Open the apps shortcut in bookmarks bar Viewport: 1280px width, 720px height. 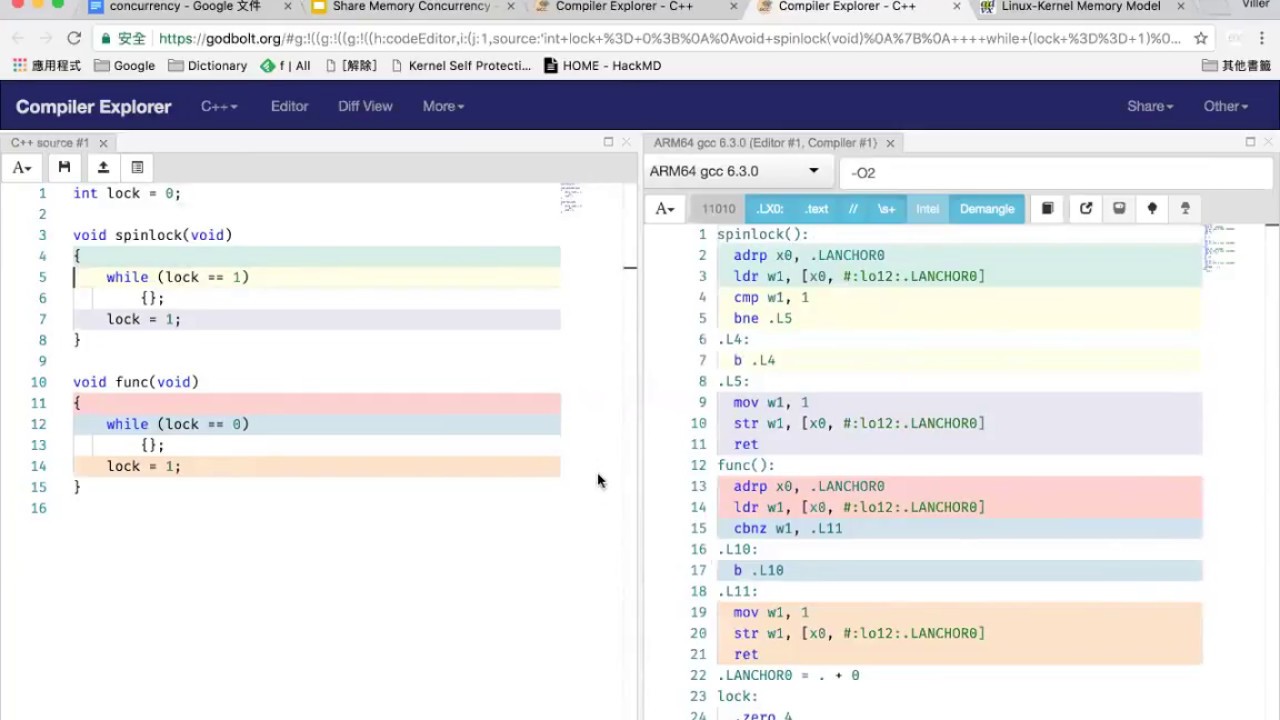46,66
